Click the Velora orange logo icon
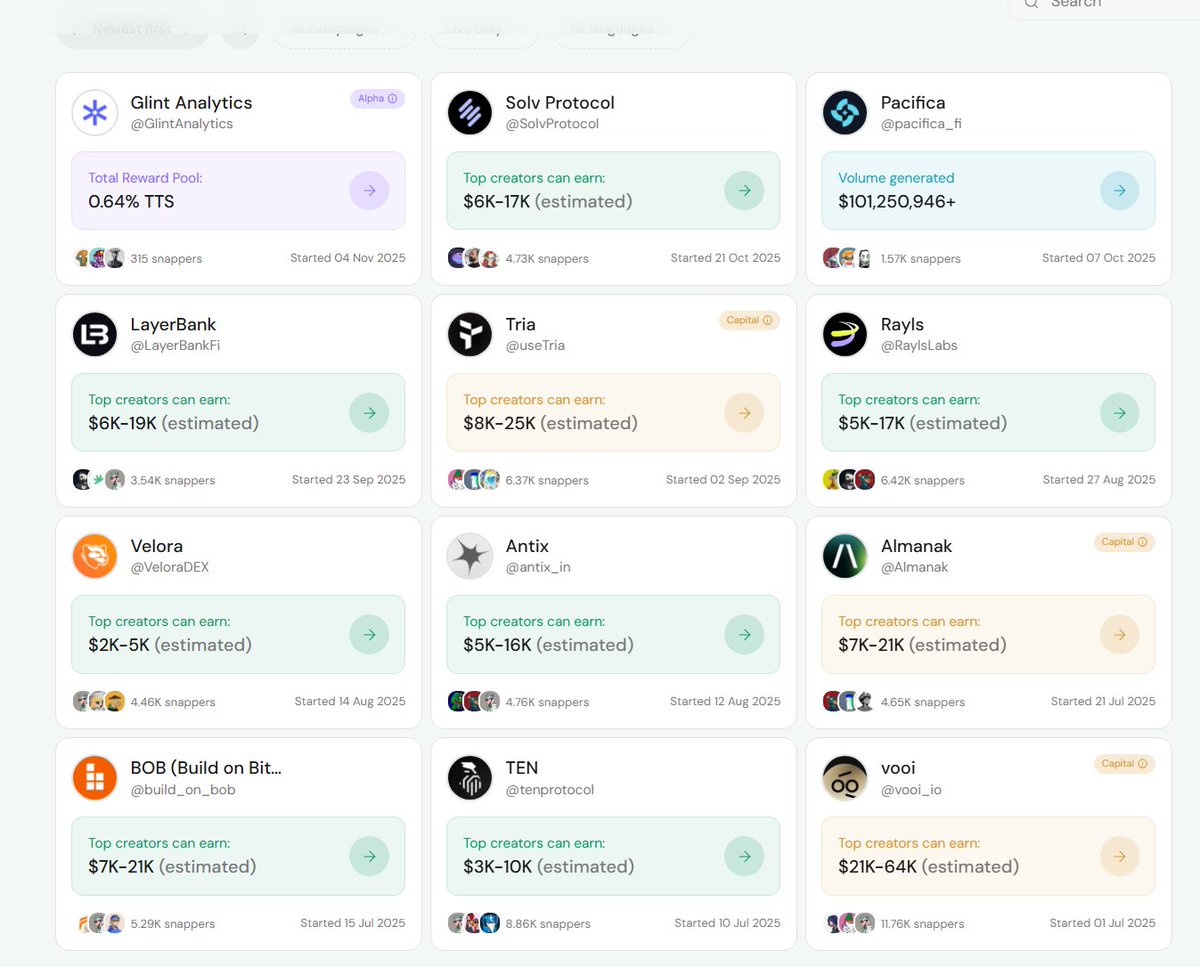This screenshot has height=967, width=1200. click(95, 556)
